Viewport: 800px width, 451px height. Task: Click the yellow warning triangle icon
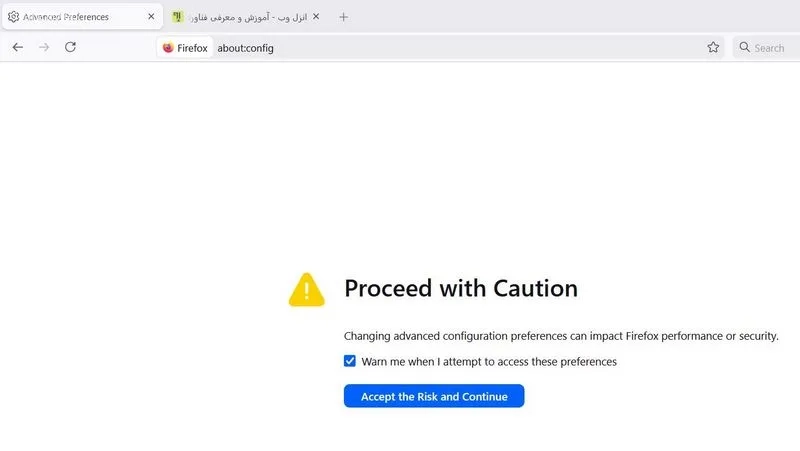[307, 290]
